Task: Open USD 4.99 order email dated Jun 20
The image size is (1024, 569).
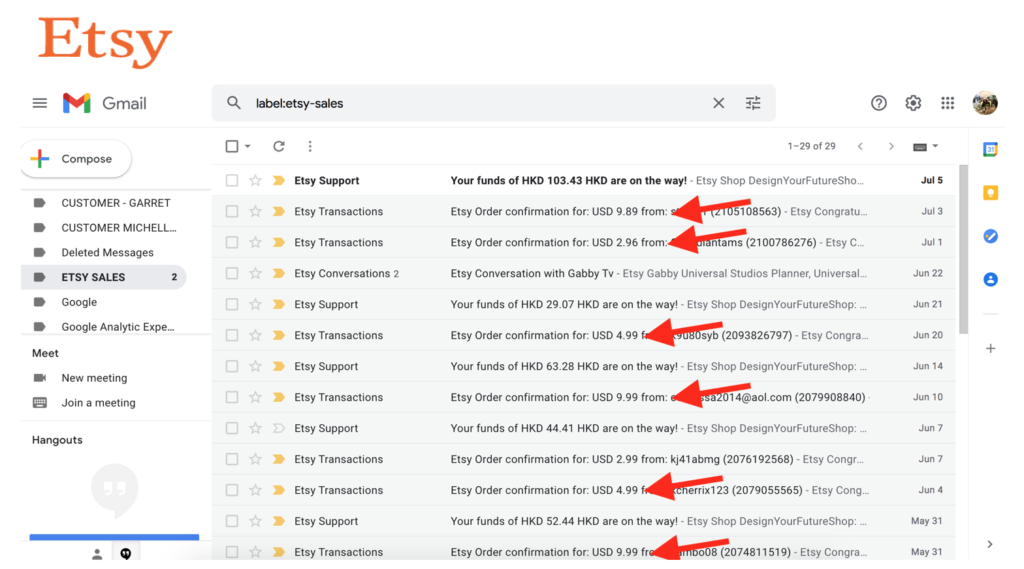Action: (x=584, y=335)
